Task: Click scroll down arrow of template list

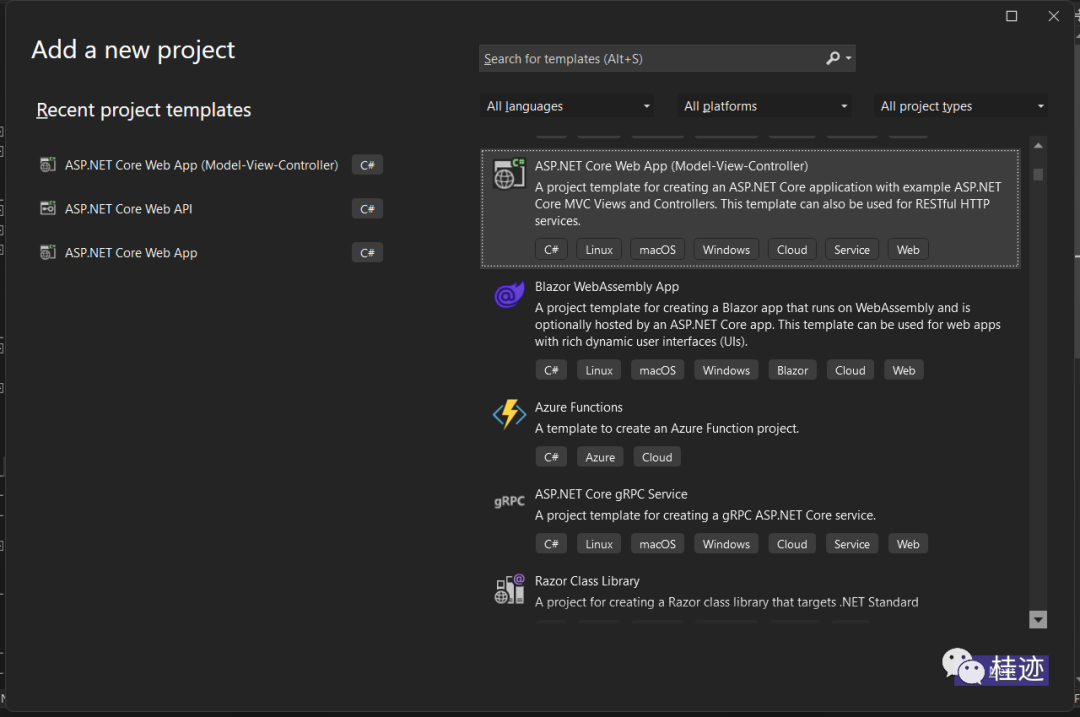Action: [x=1038, y=619]
